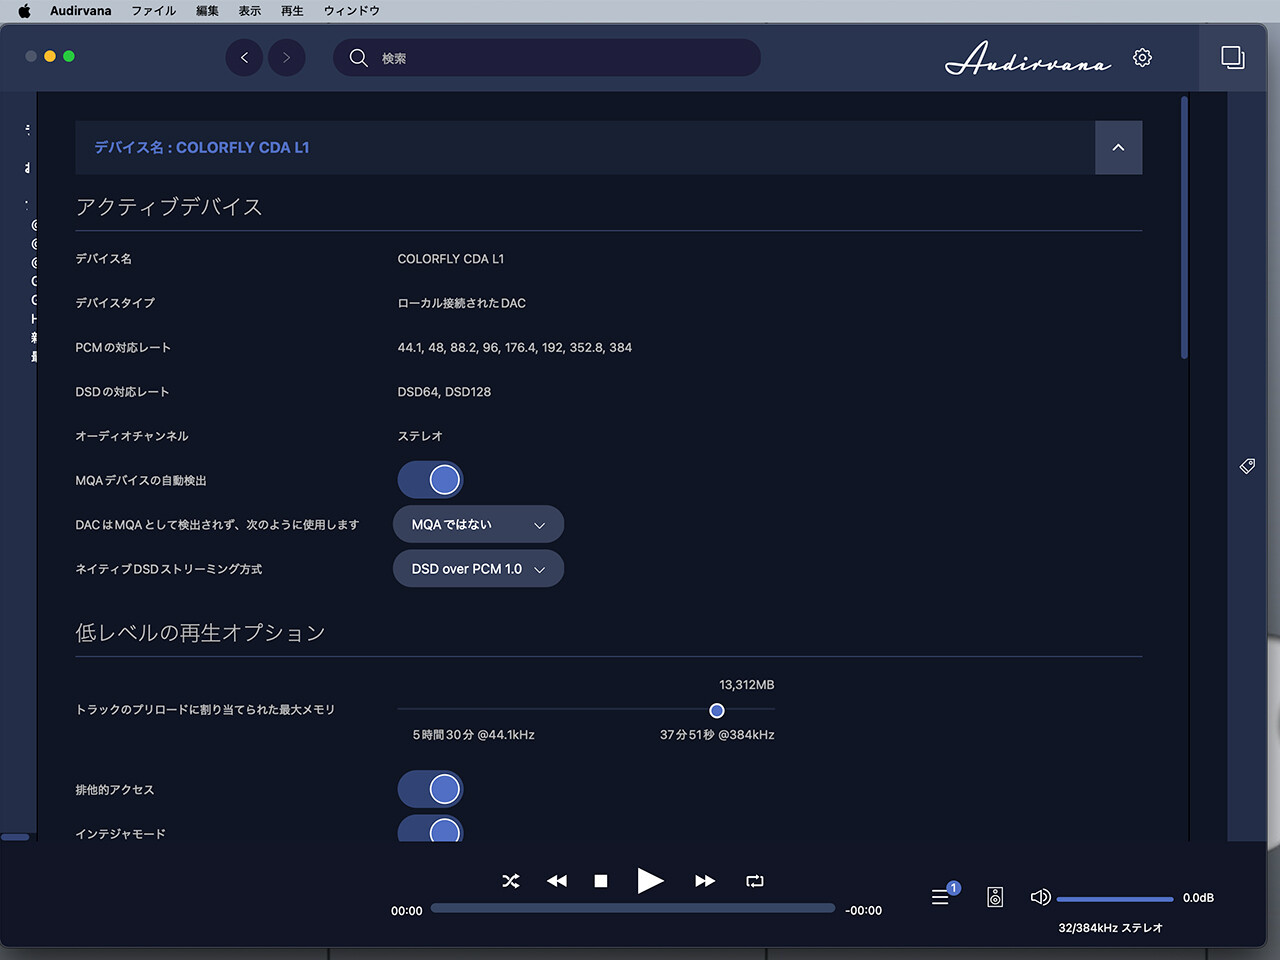Stop playback
Image resolution: width=1280 pixels, height=960 pixels.
[x=601, y=881]
